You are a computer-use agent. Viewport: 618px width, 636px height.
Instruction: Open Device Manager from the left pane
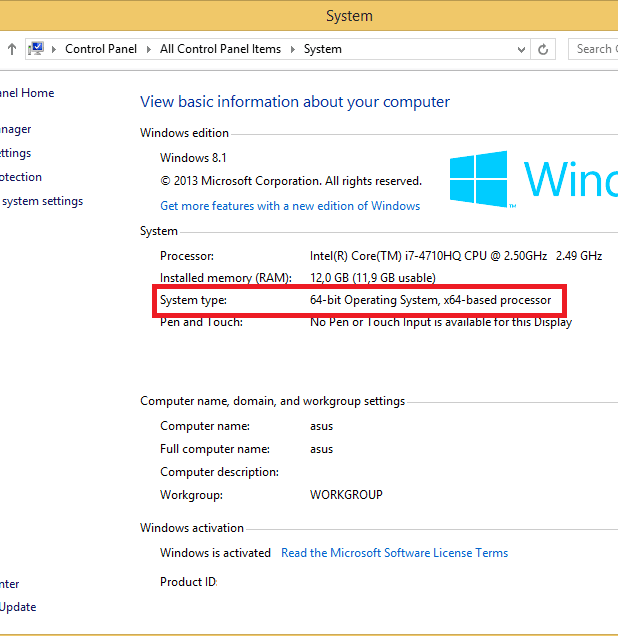coord(15,129)
